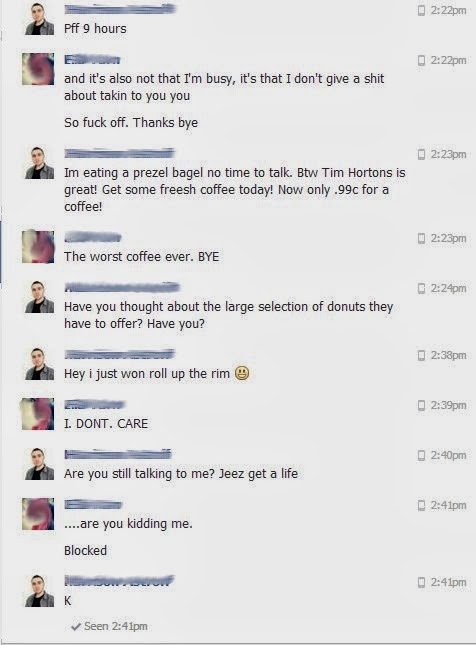This screenshot has height=645, width=476.
Task: Click the 'So fuck off. Thanks bye' message
Action: point(131,123)
